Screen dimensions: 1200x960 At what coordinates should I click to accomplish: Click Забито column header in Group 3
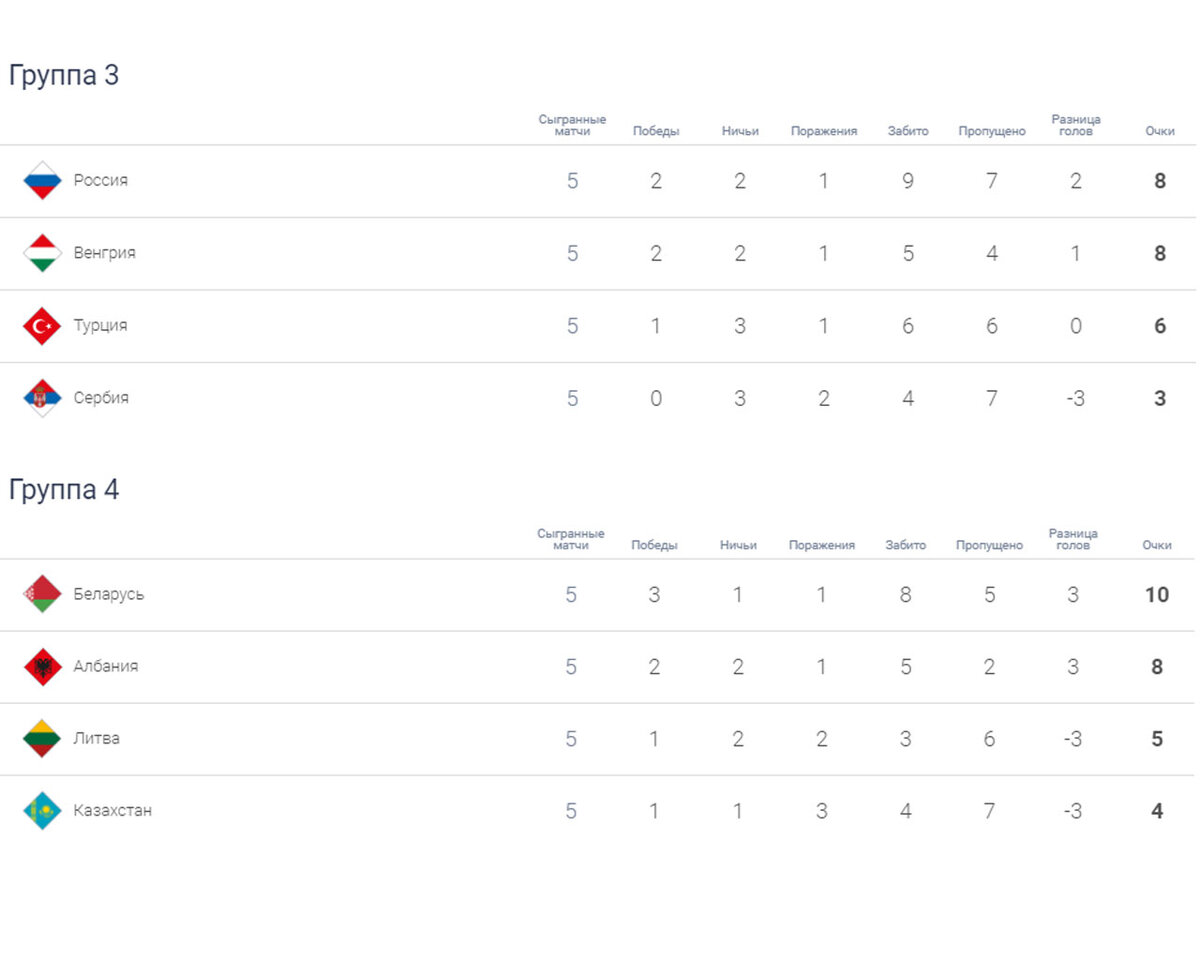[x=907, y=131]
